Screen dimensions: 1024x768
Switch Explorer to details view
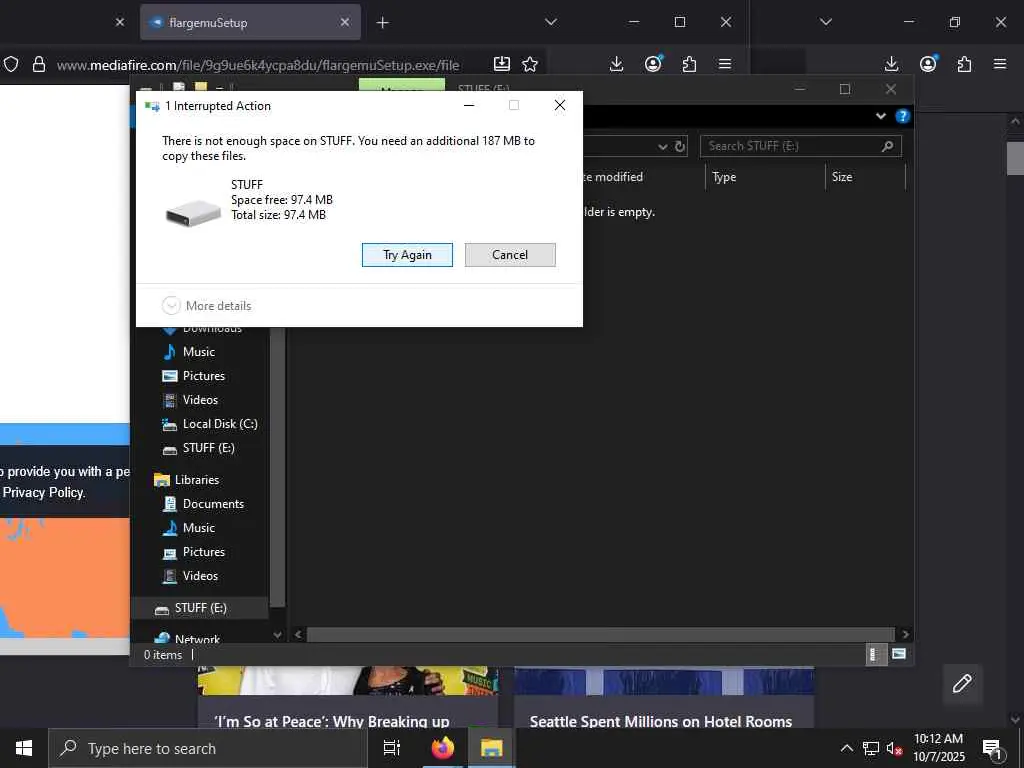(874, 654)
